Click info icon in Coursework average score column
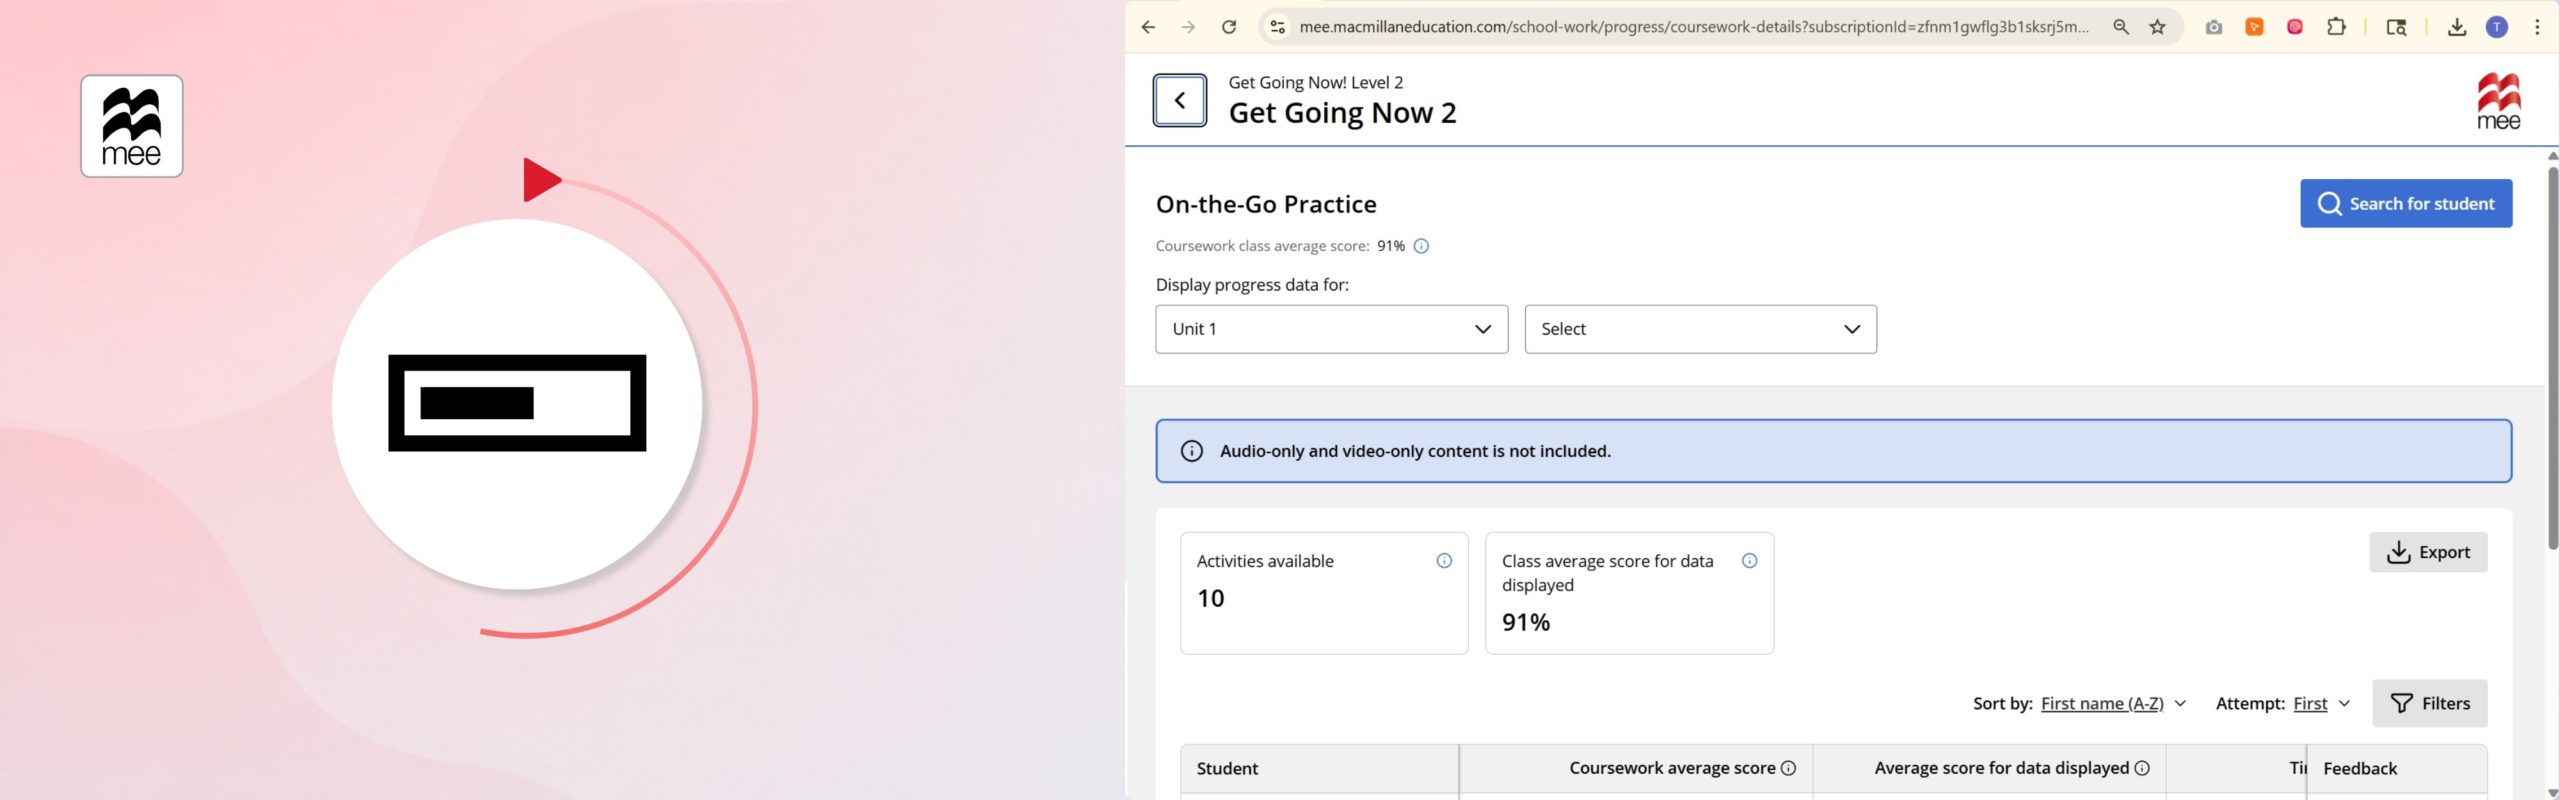 (x=1788, y=768)
